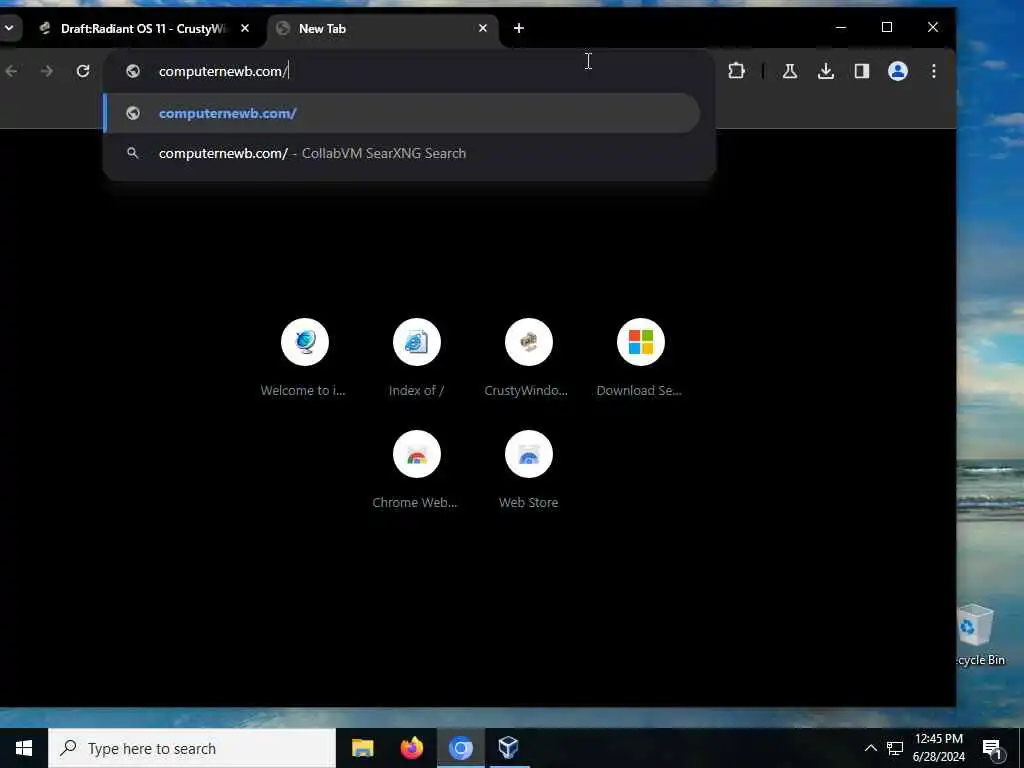1024x768 pixels.
Task: Open the 'Chrome Web...' shortcut tile
Action: [x=417, y=469]
